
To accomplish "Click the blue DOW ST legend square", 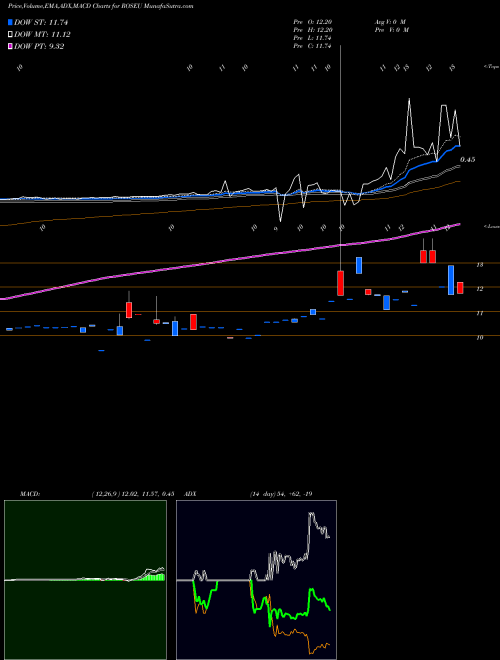I will (10, 22).
